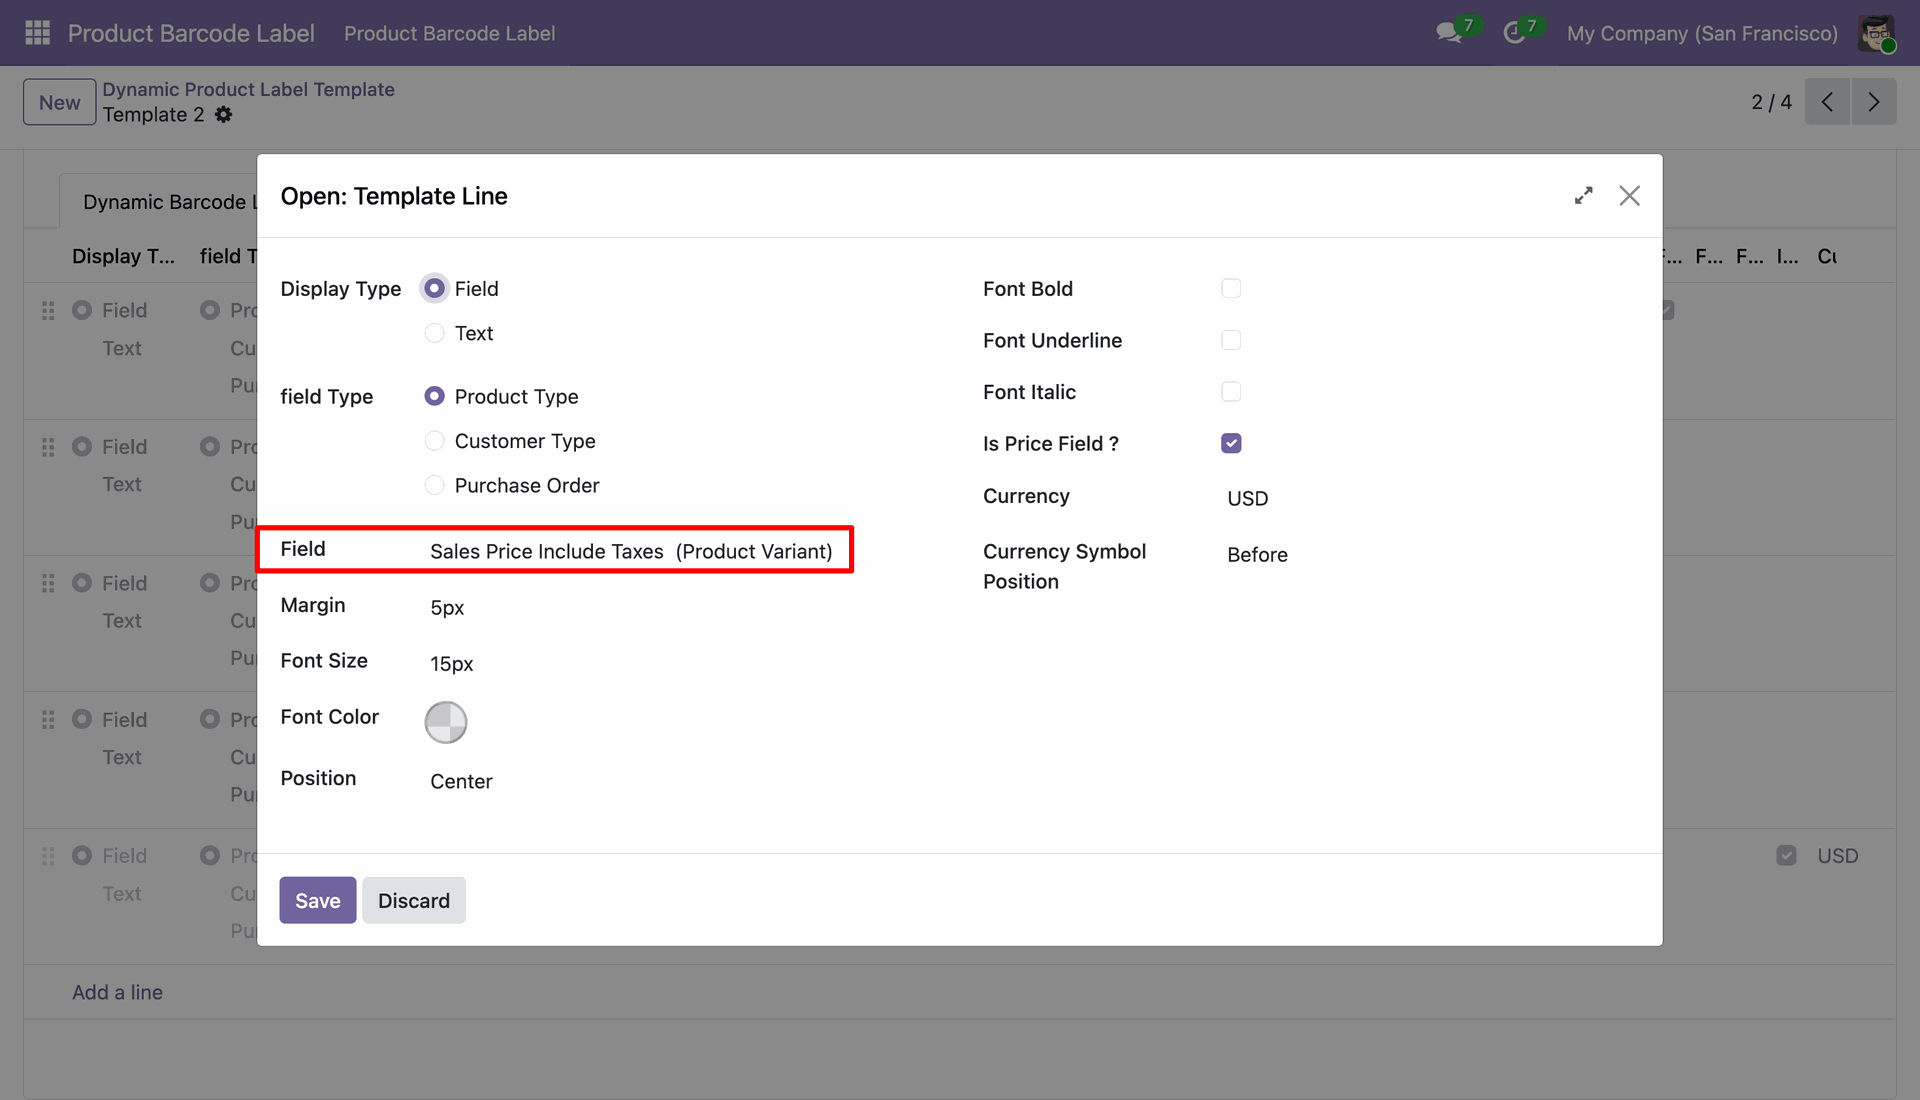Open Product Barcode Label top menu item

point(449,33)
